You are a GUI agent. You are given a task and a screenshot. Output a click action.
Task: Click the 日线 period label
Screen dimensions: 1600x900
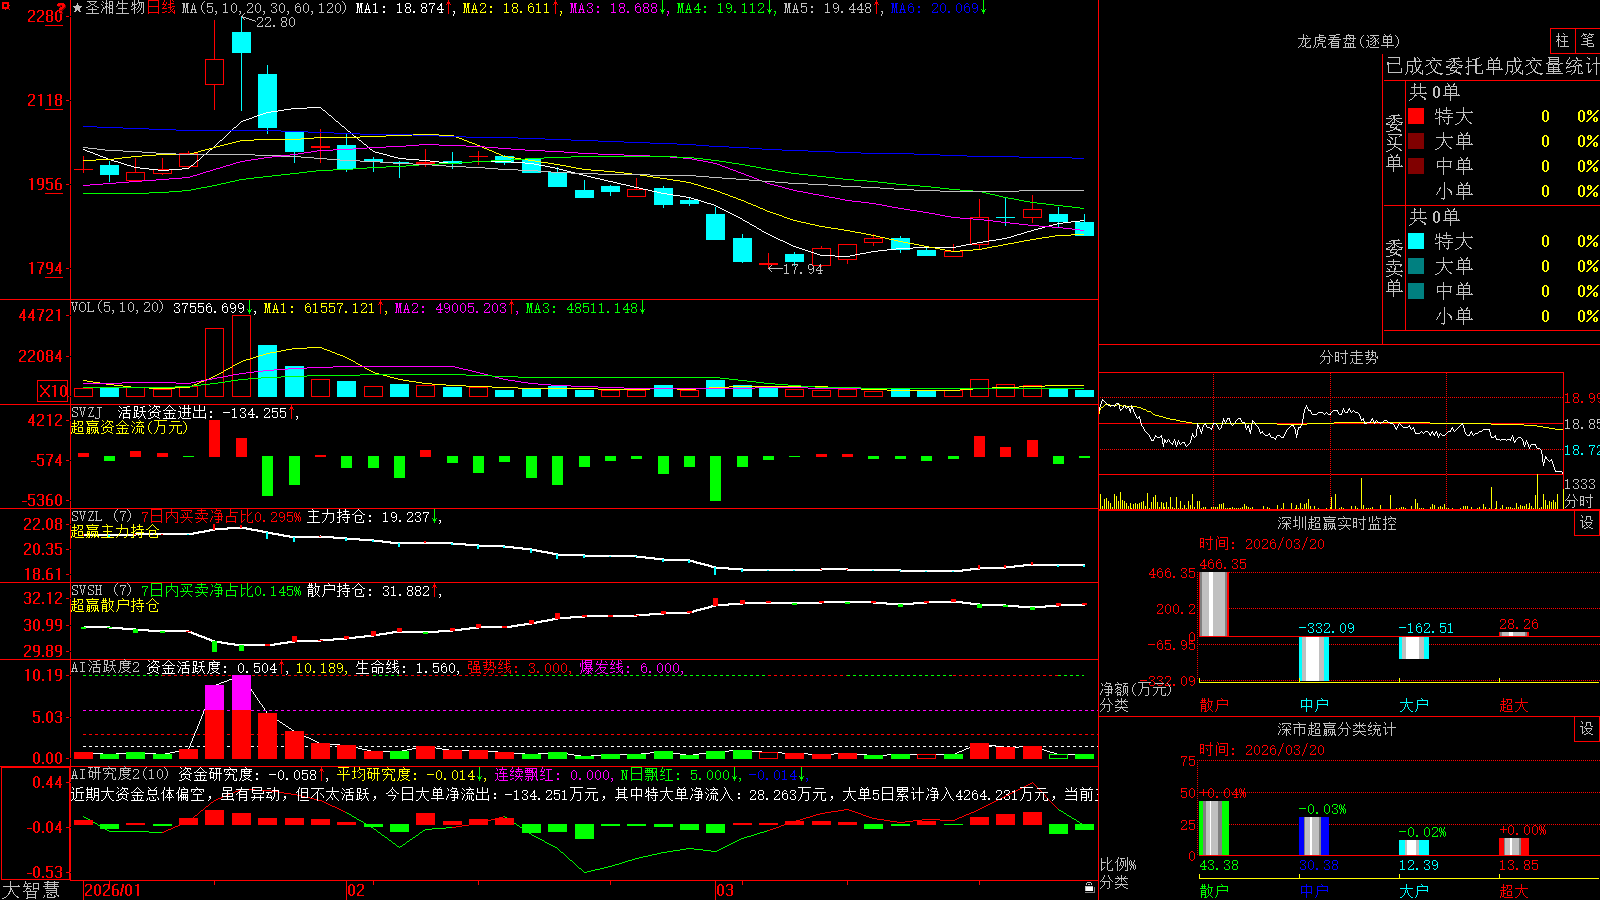pos(161,8)
